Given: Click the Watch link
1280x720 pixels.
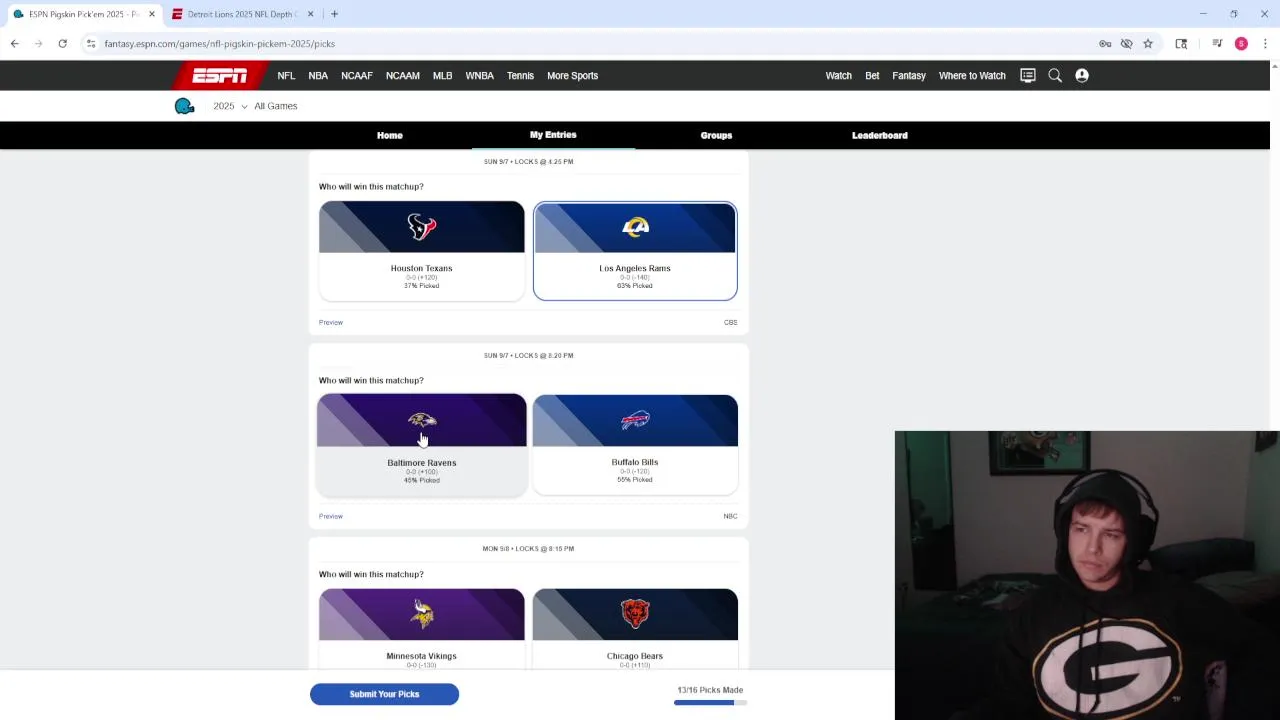Looking at the screenshot, I should tap(838, 76).
